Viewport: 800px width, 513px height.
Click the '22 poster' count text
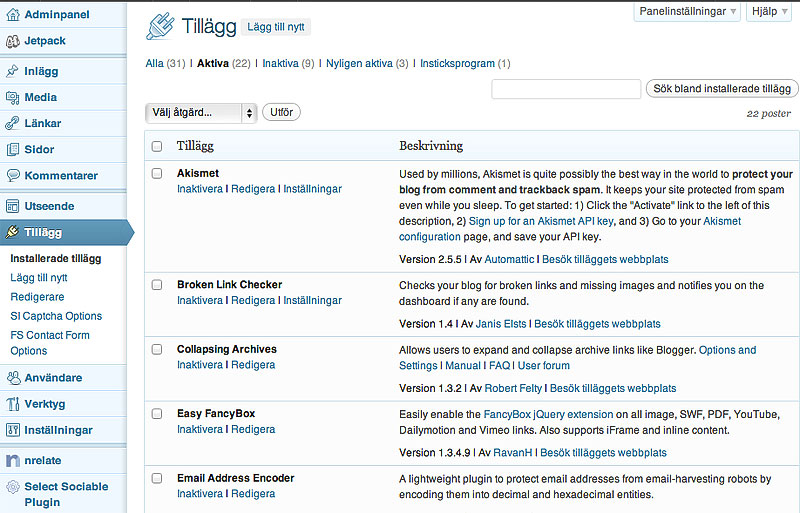(769, 113)
